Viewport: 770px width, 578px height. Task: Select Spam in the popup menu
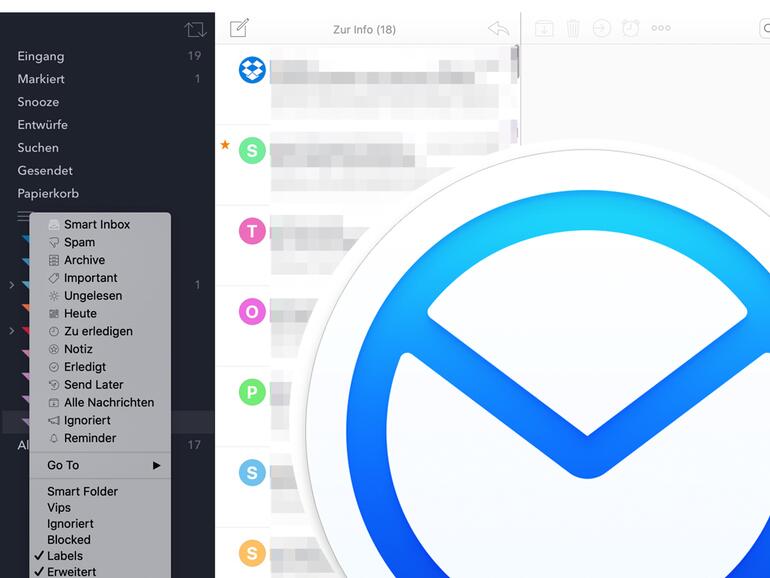coord(100,242)
